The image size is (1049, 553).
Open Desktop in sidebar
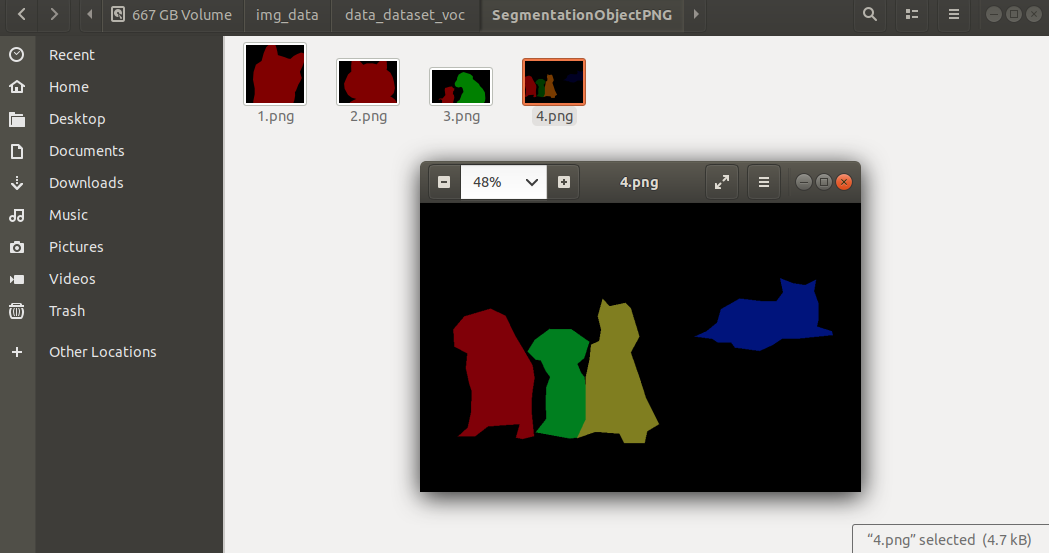click(77, 119)
